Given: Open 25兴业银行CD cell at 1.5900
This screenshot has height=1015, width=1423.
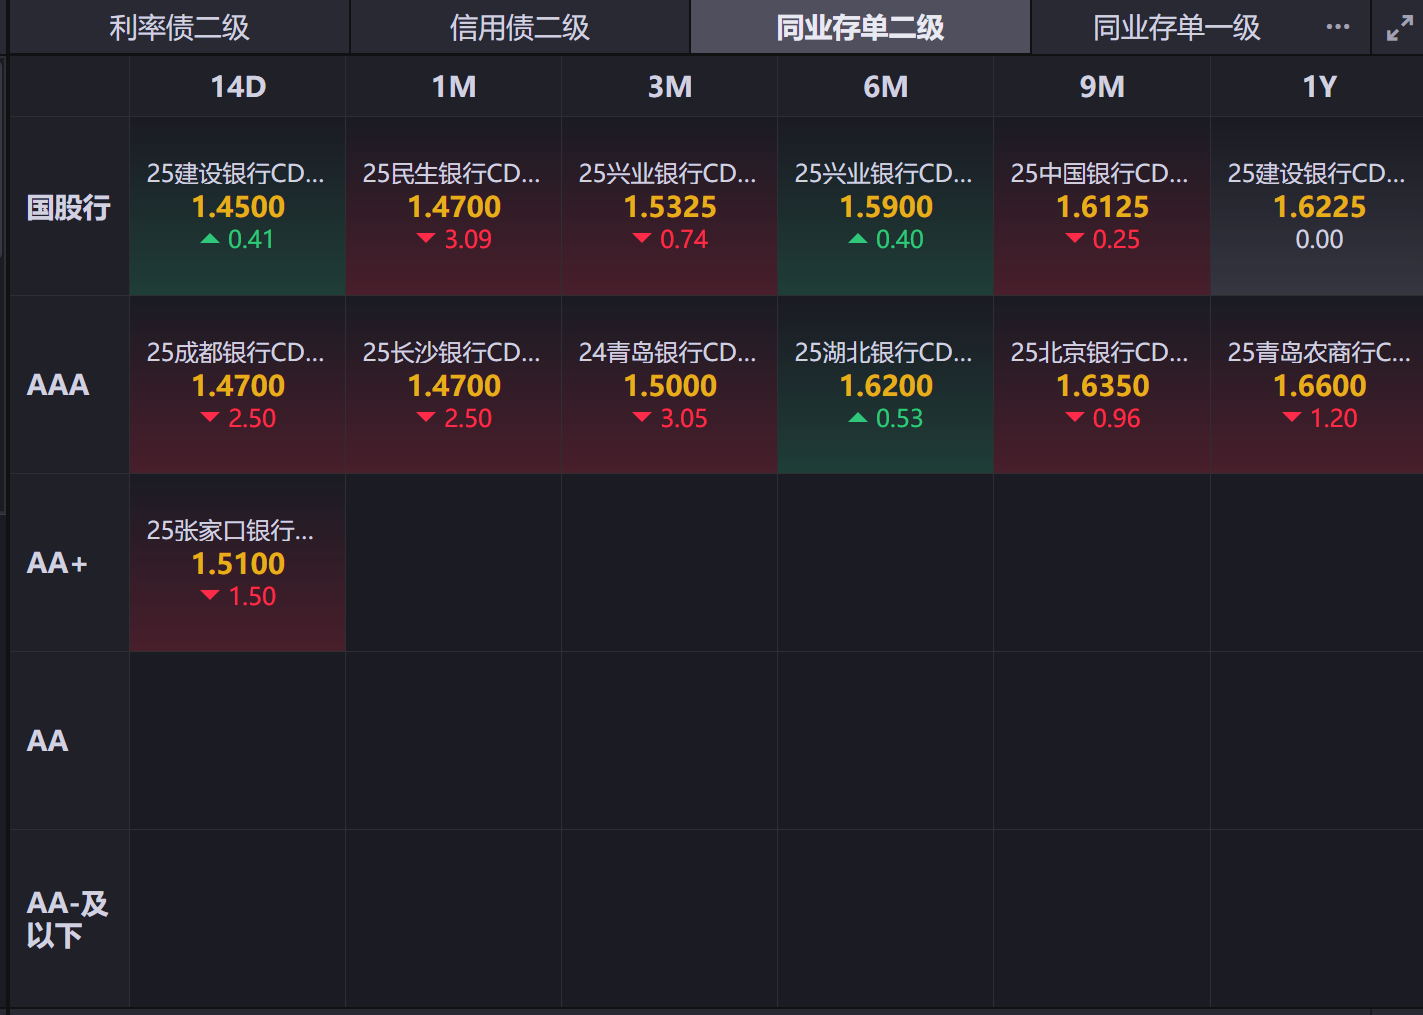Looking at the screenshot, I should (886, 207).
